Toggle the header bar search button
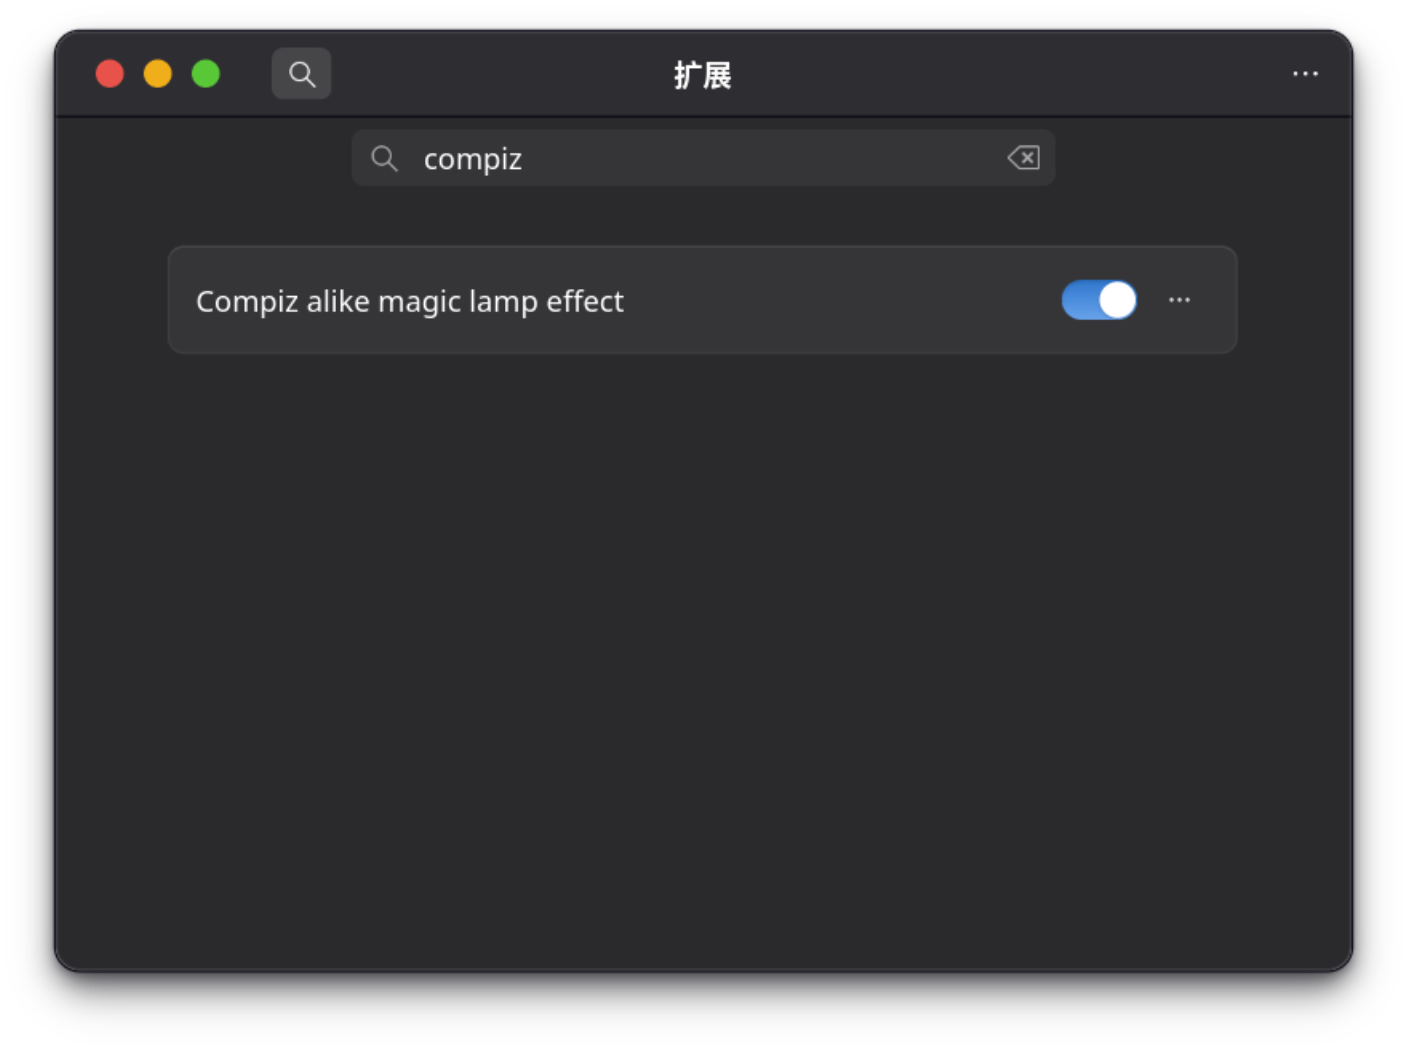Screen dimensions: 1408x1050 301,74
